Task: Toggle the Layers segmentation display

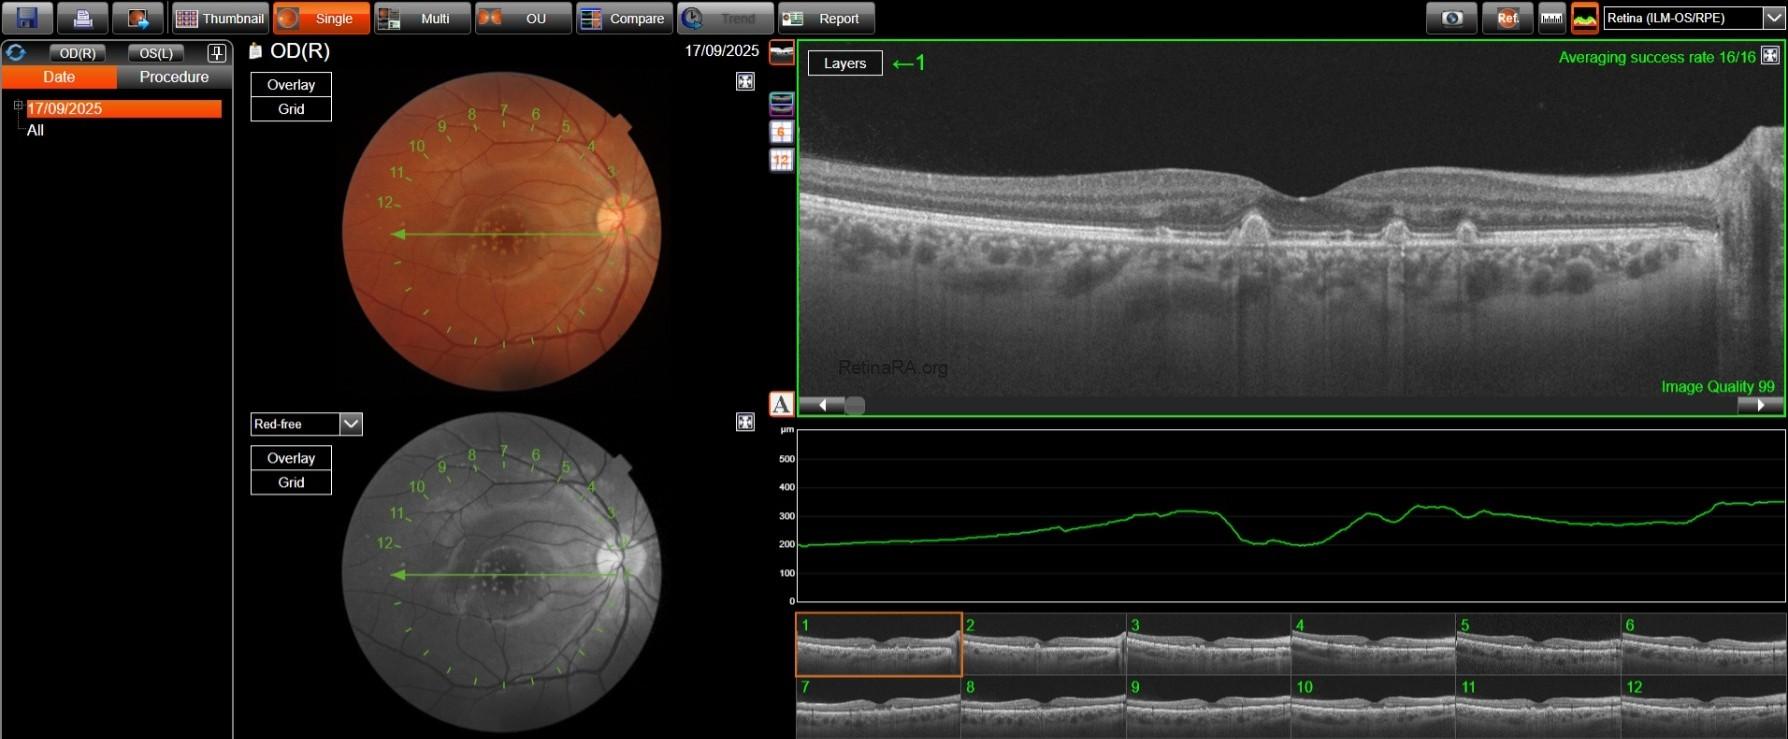Action: tap(844, 63)
